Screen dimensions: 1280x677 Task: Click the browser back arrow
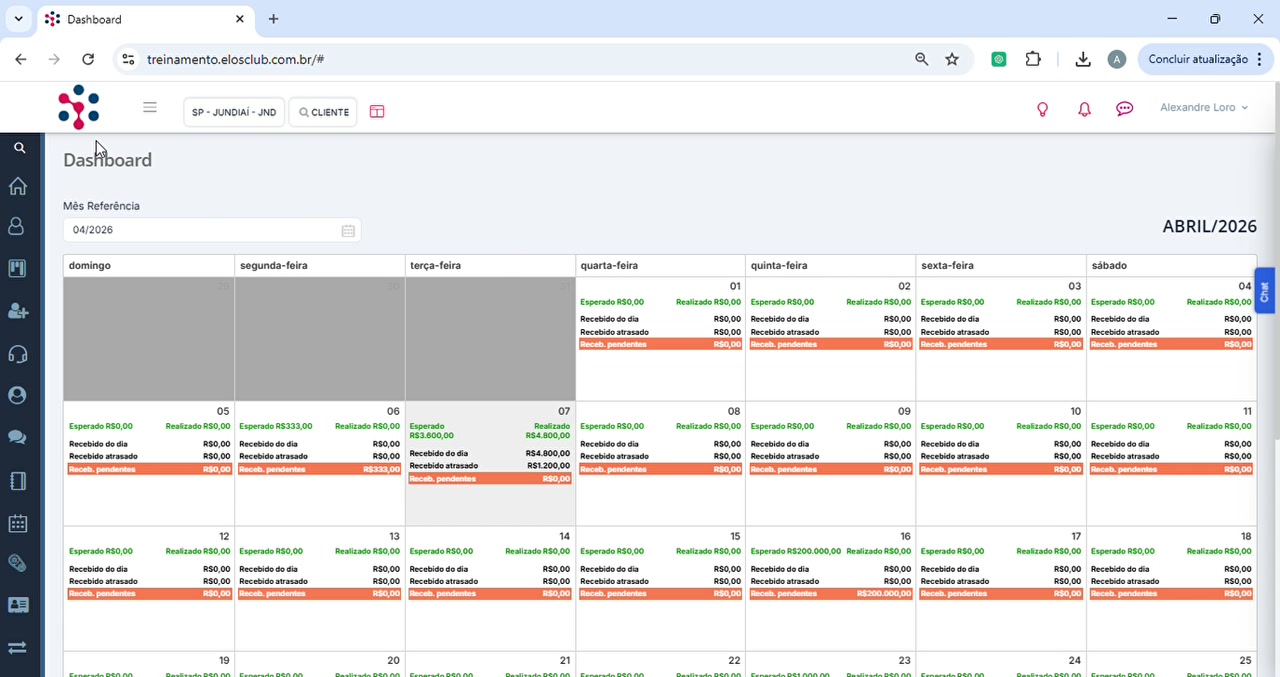click(x=21, y=59)
